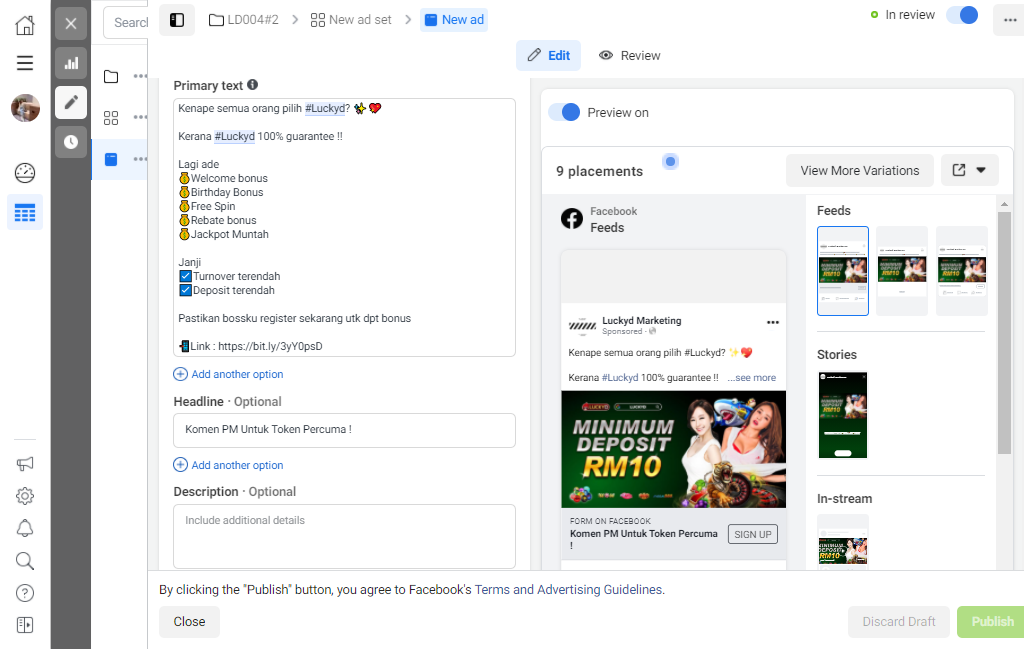This screenshot has height=649, width=1024.
Task: Open the Home icon in left sidebar
Action: pos(25,25)
